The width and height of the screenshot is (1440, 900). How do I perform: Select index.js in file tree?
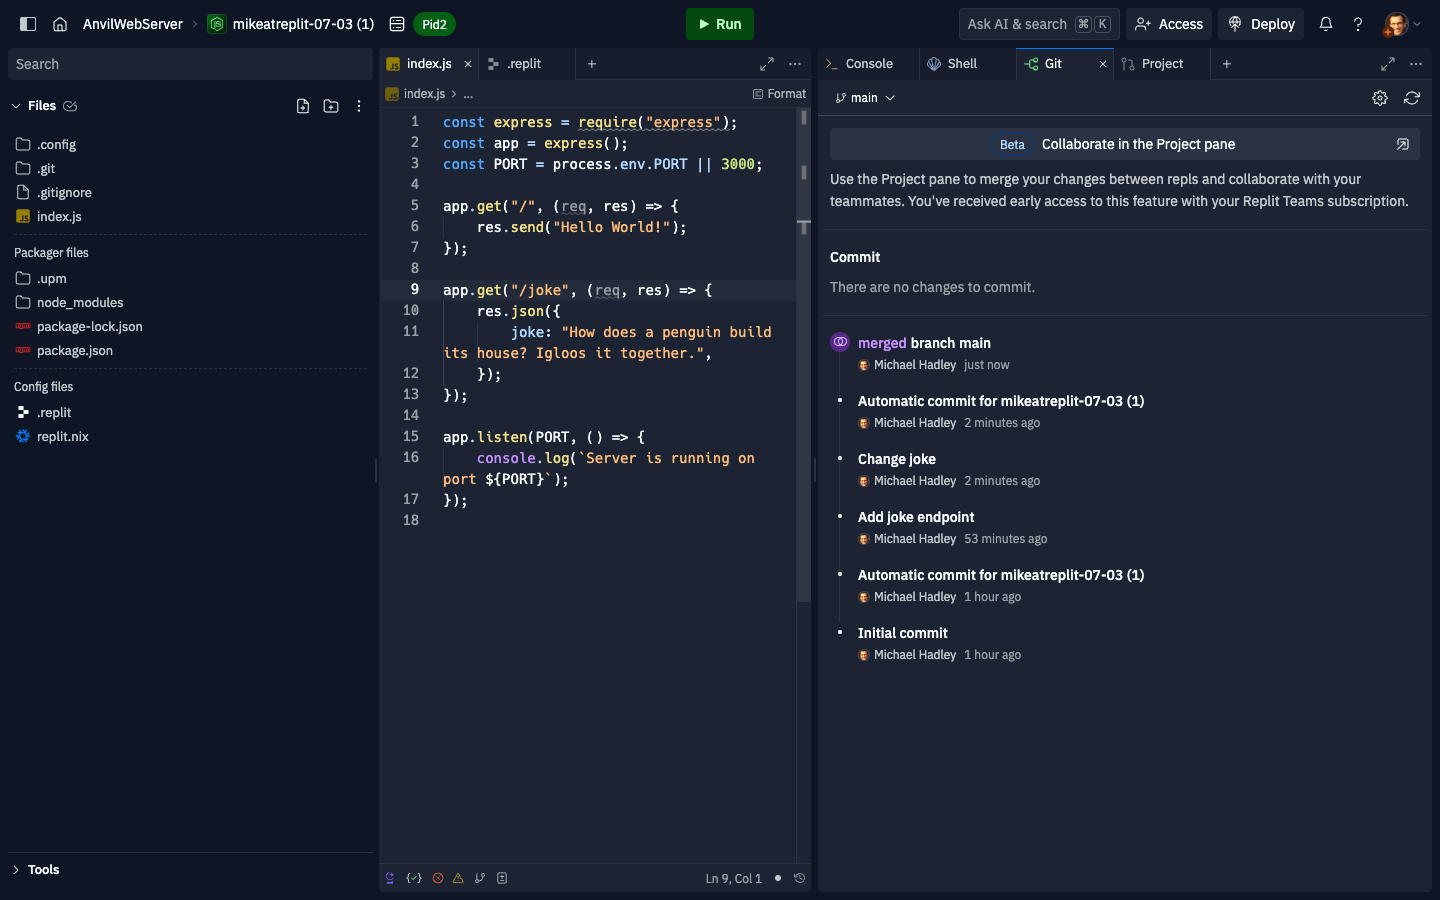point(190,217)
